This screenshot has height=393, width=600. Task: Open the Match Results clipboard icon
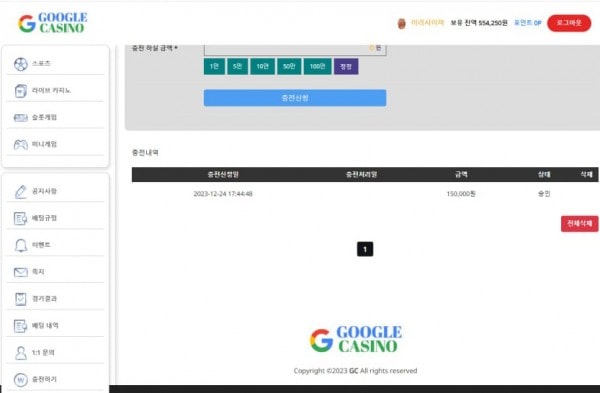pyautogui.click(x=21, y=299)
